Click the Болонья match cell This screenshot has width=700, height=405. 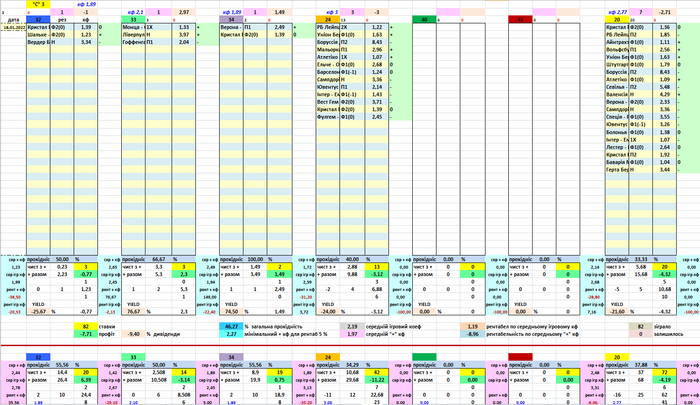617,132
